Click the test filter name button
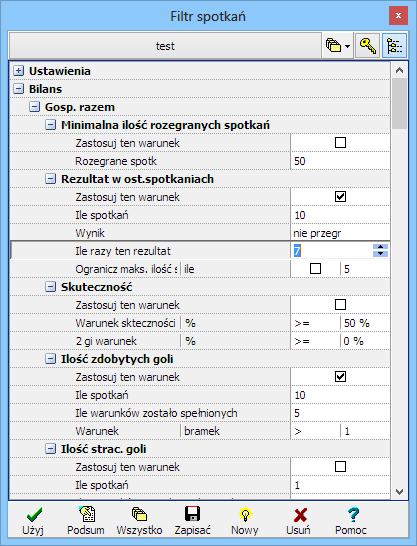 pos(165,46)
